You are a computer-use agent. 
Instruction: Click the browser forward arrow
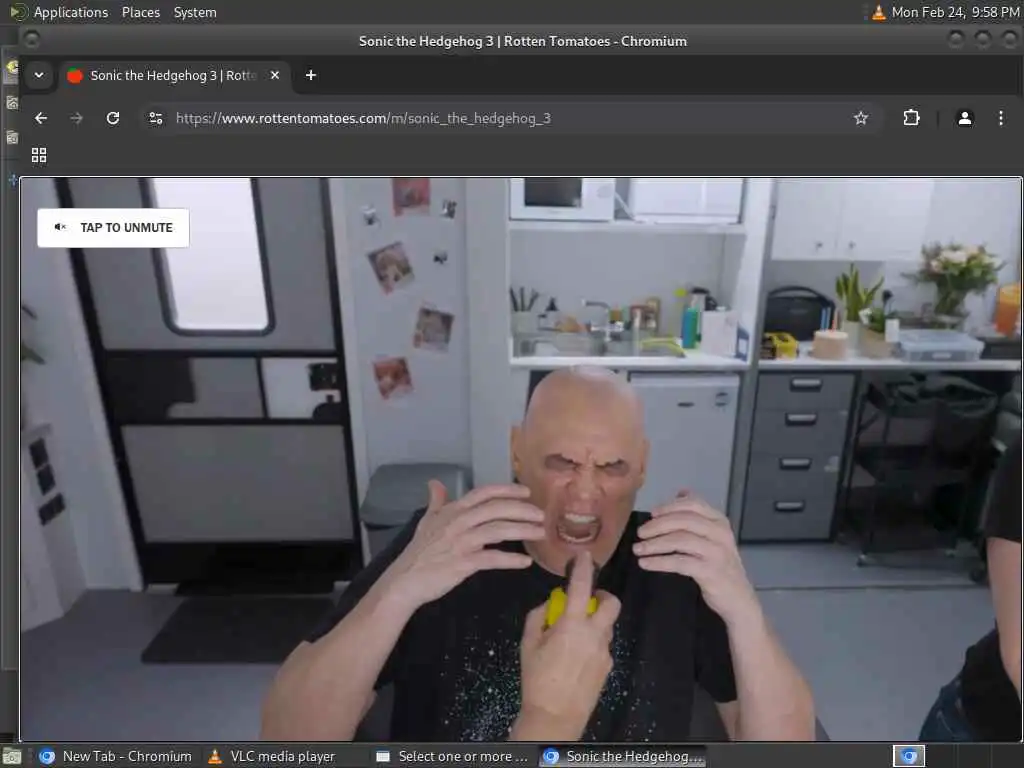(x=76, y=118)
